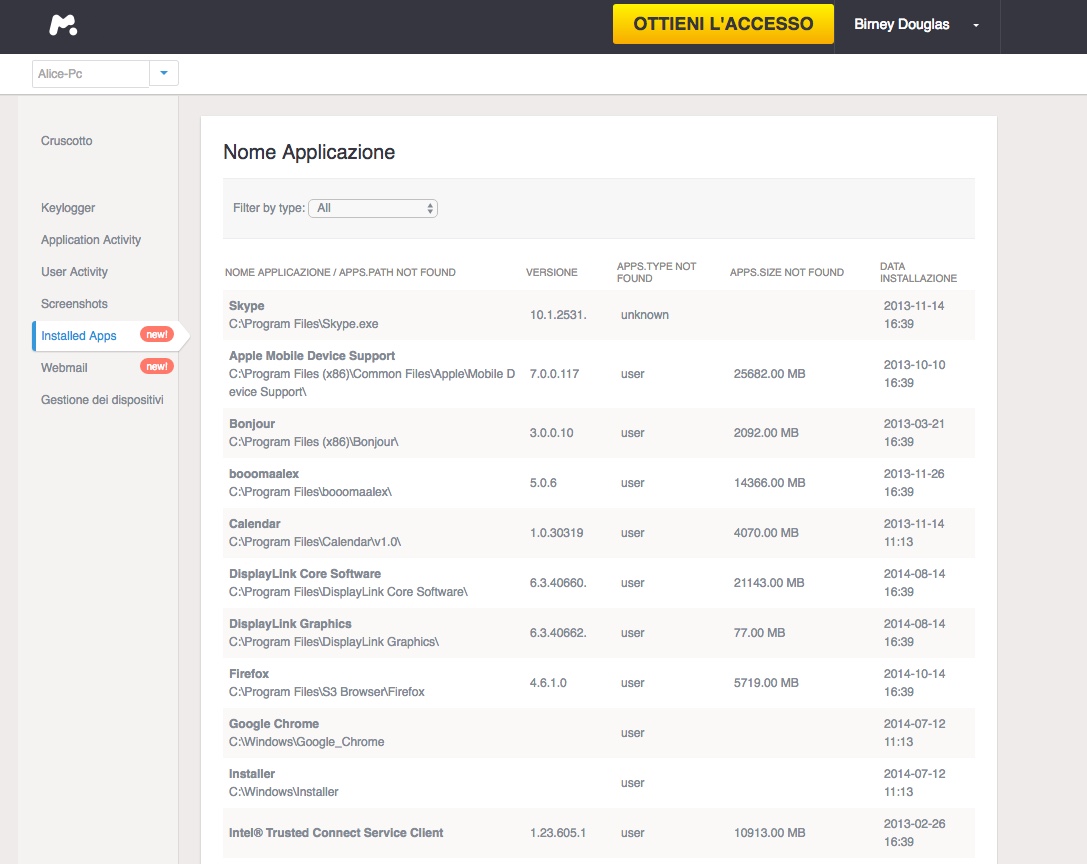Sort by the VERSIONE column header
1087x864 pixels.
pos(552,272)
